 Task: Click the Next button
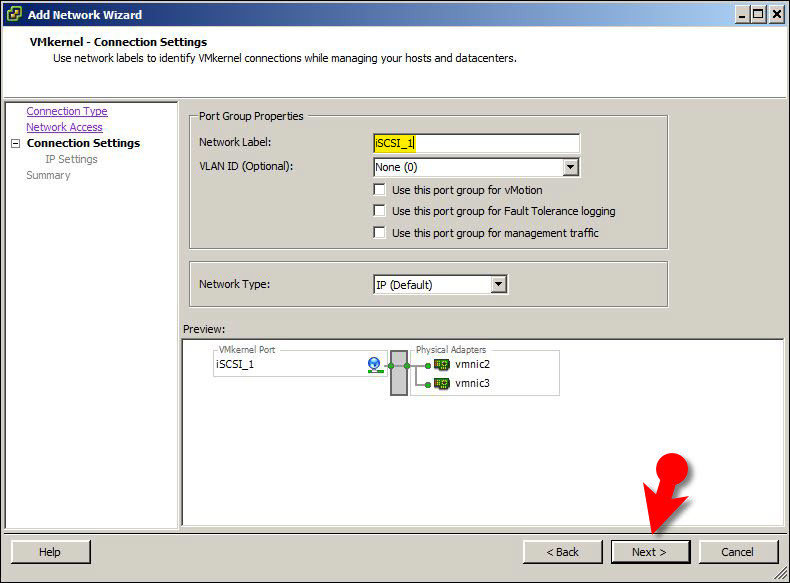click(x=650, y=552)
